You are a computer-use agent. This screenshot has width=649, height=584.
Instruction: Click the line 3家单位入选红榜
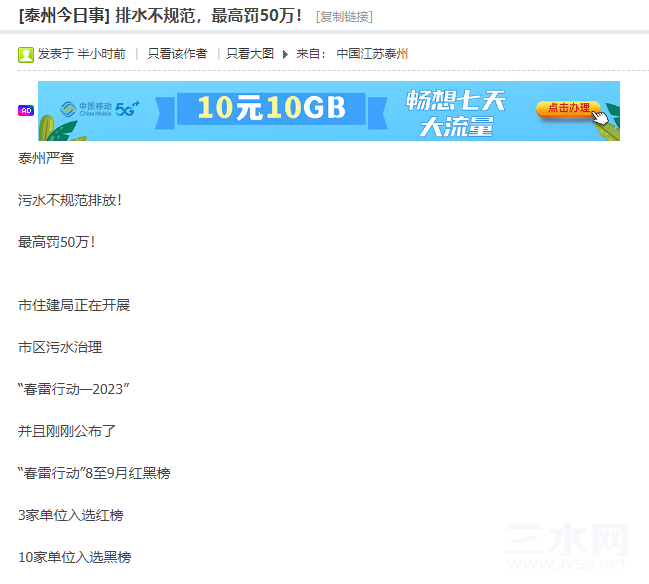(71, 515)
